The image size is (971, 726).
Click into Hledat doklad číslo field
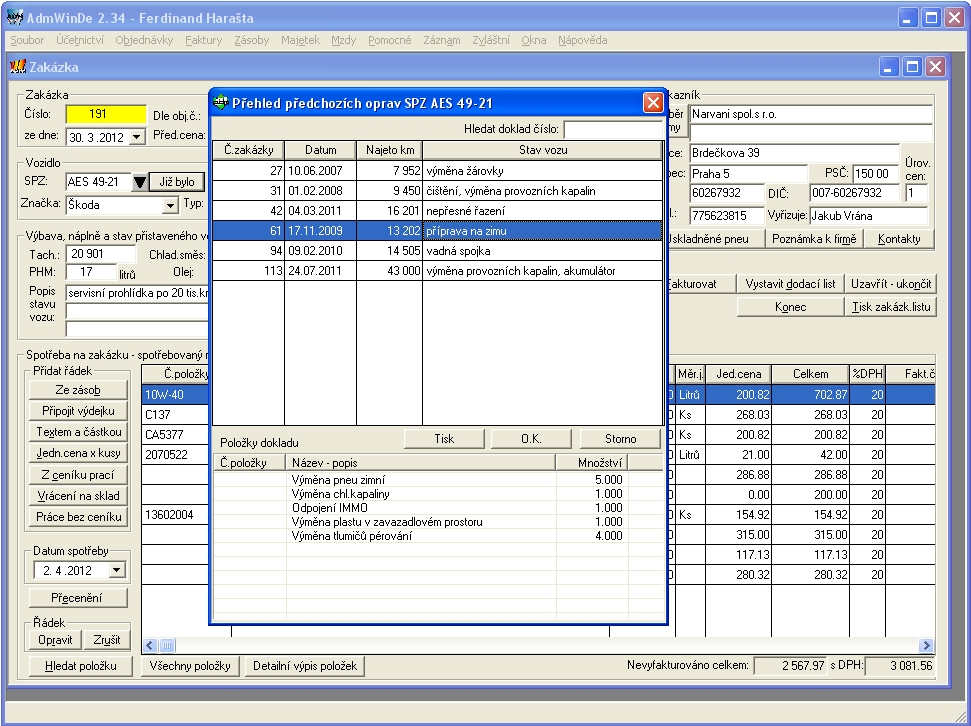click(612, 129)
